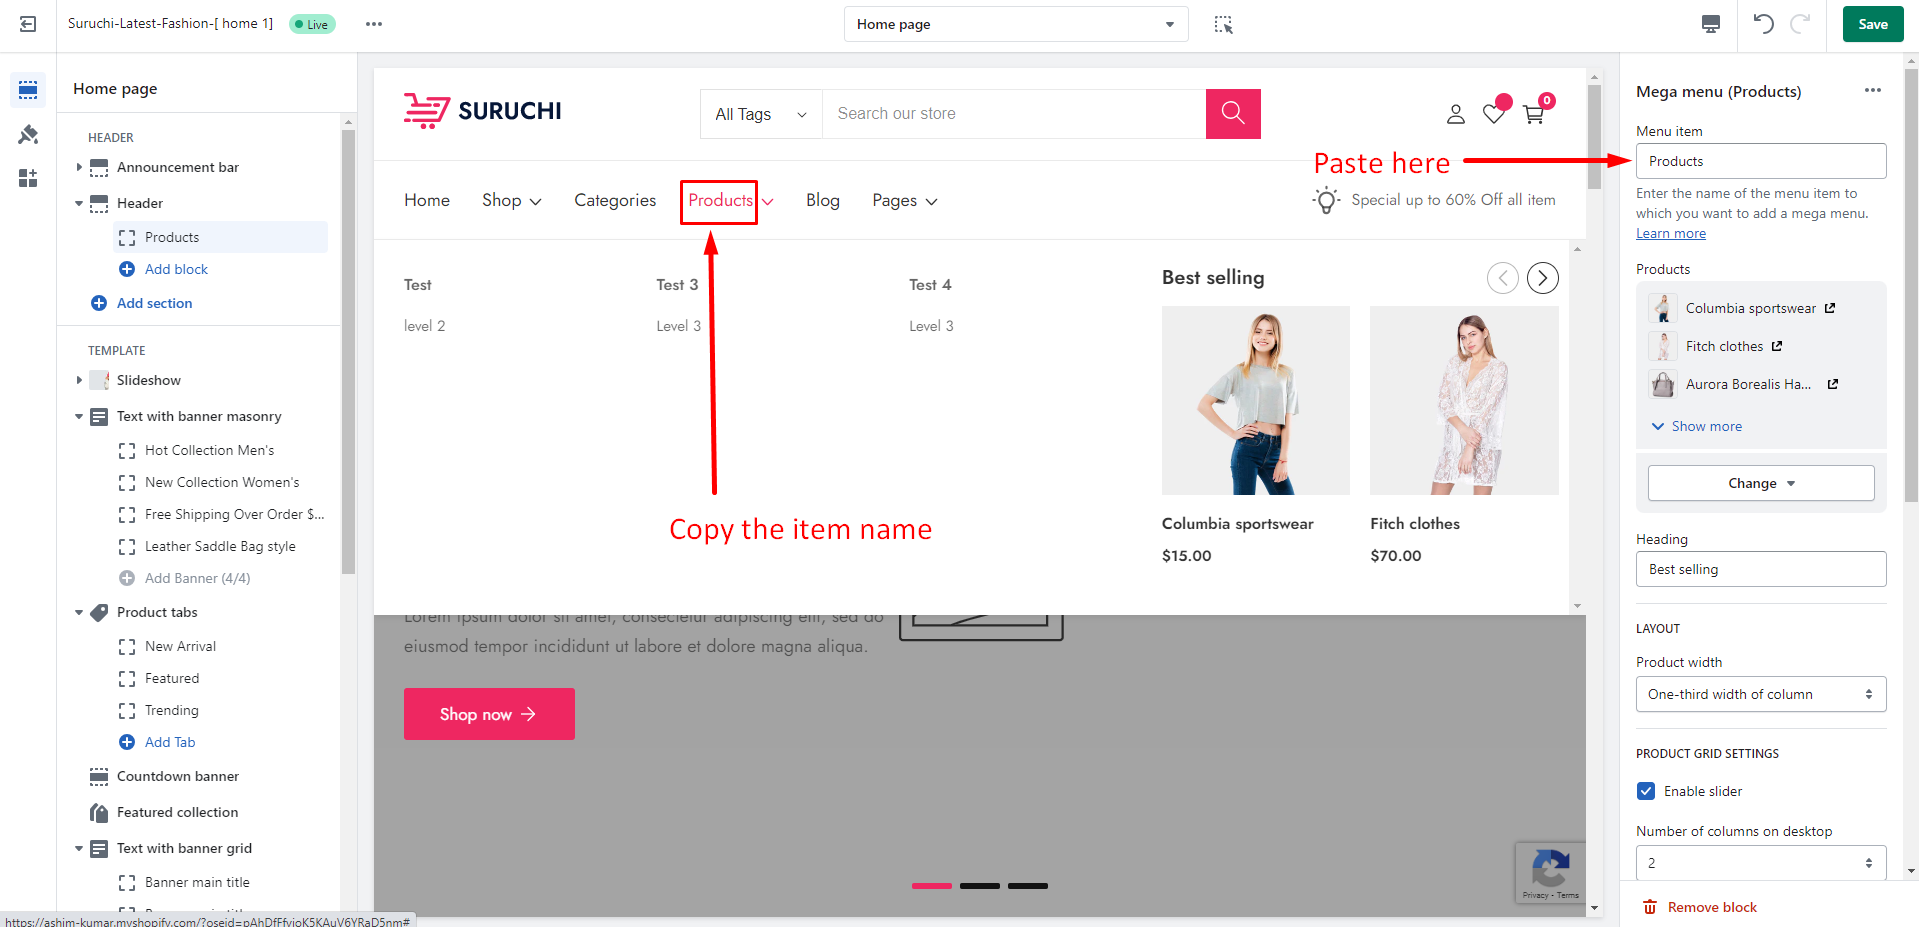Collapse the Product tabs section
1919x927 pixels.
(x=79, y=612)
